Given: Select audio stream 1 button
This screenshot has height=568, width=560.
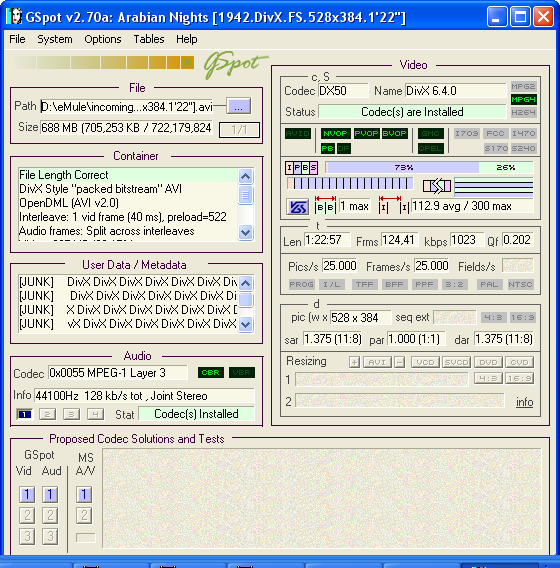Looking at the screenshot, I should (x=24, y=414).
